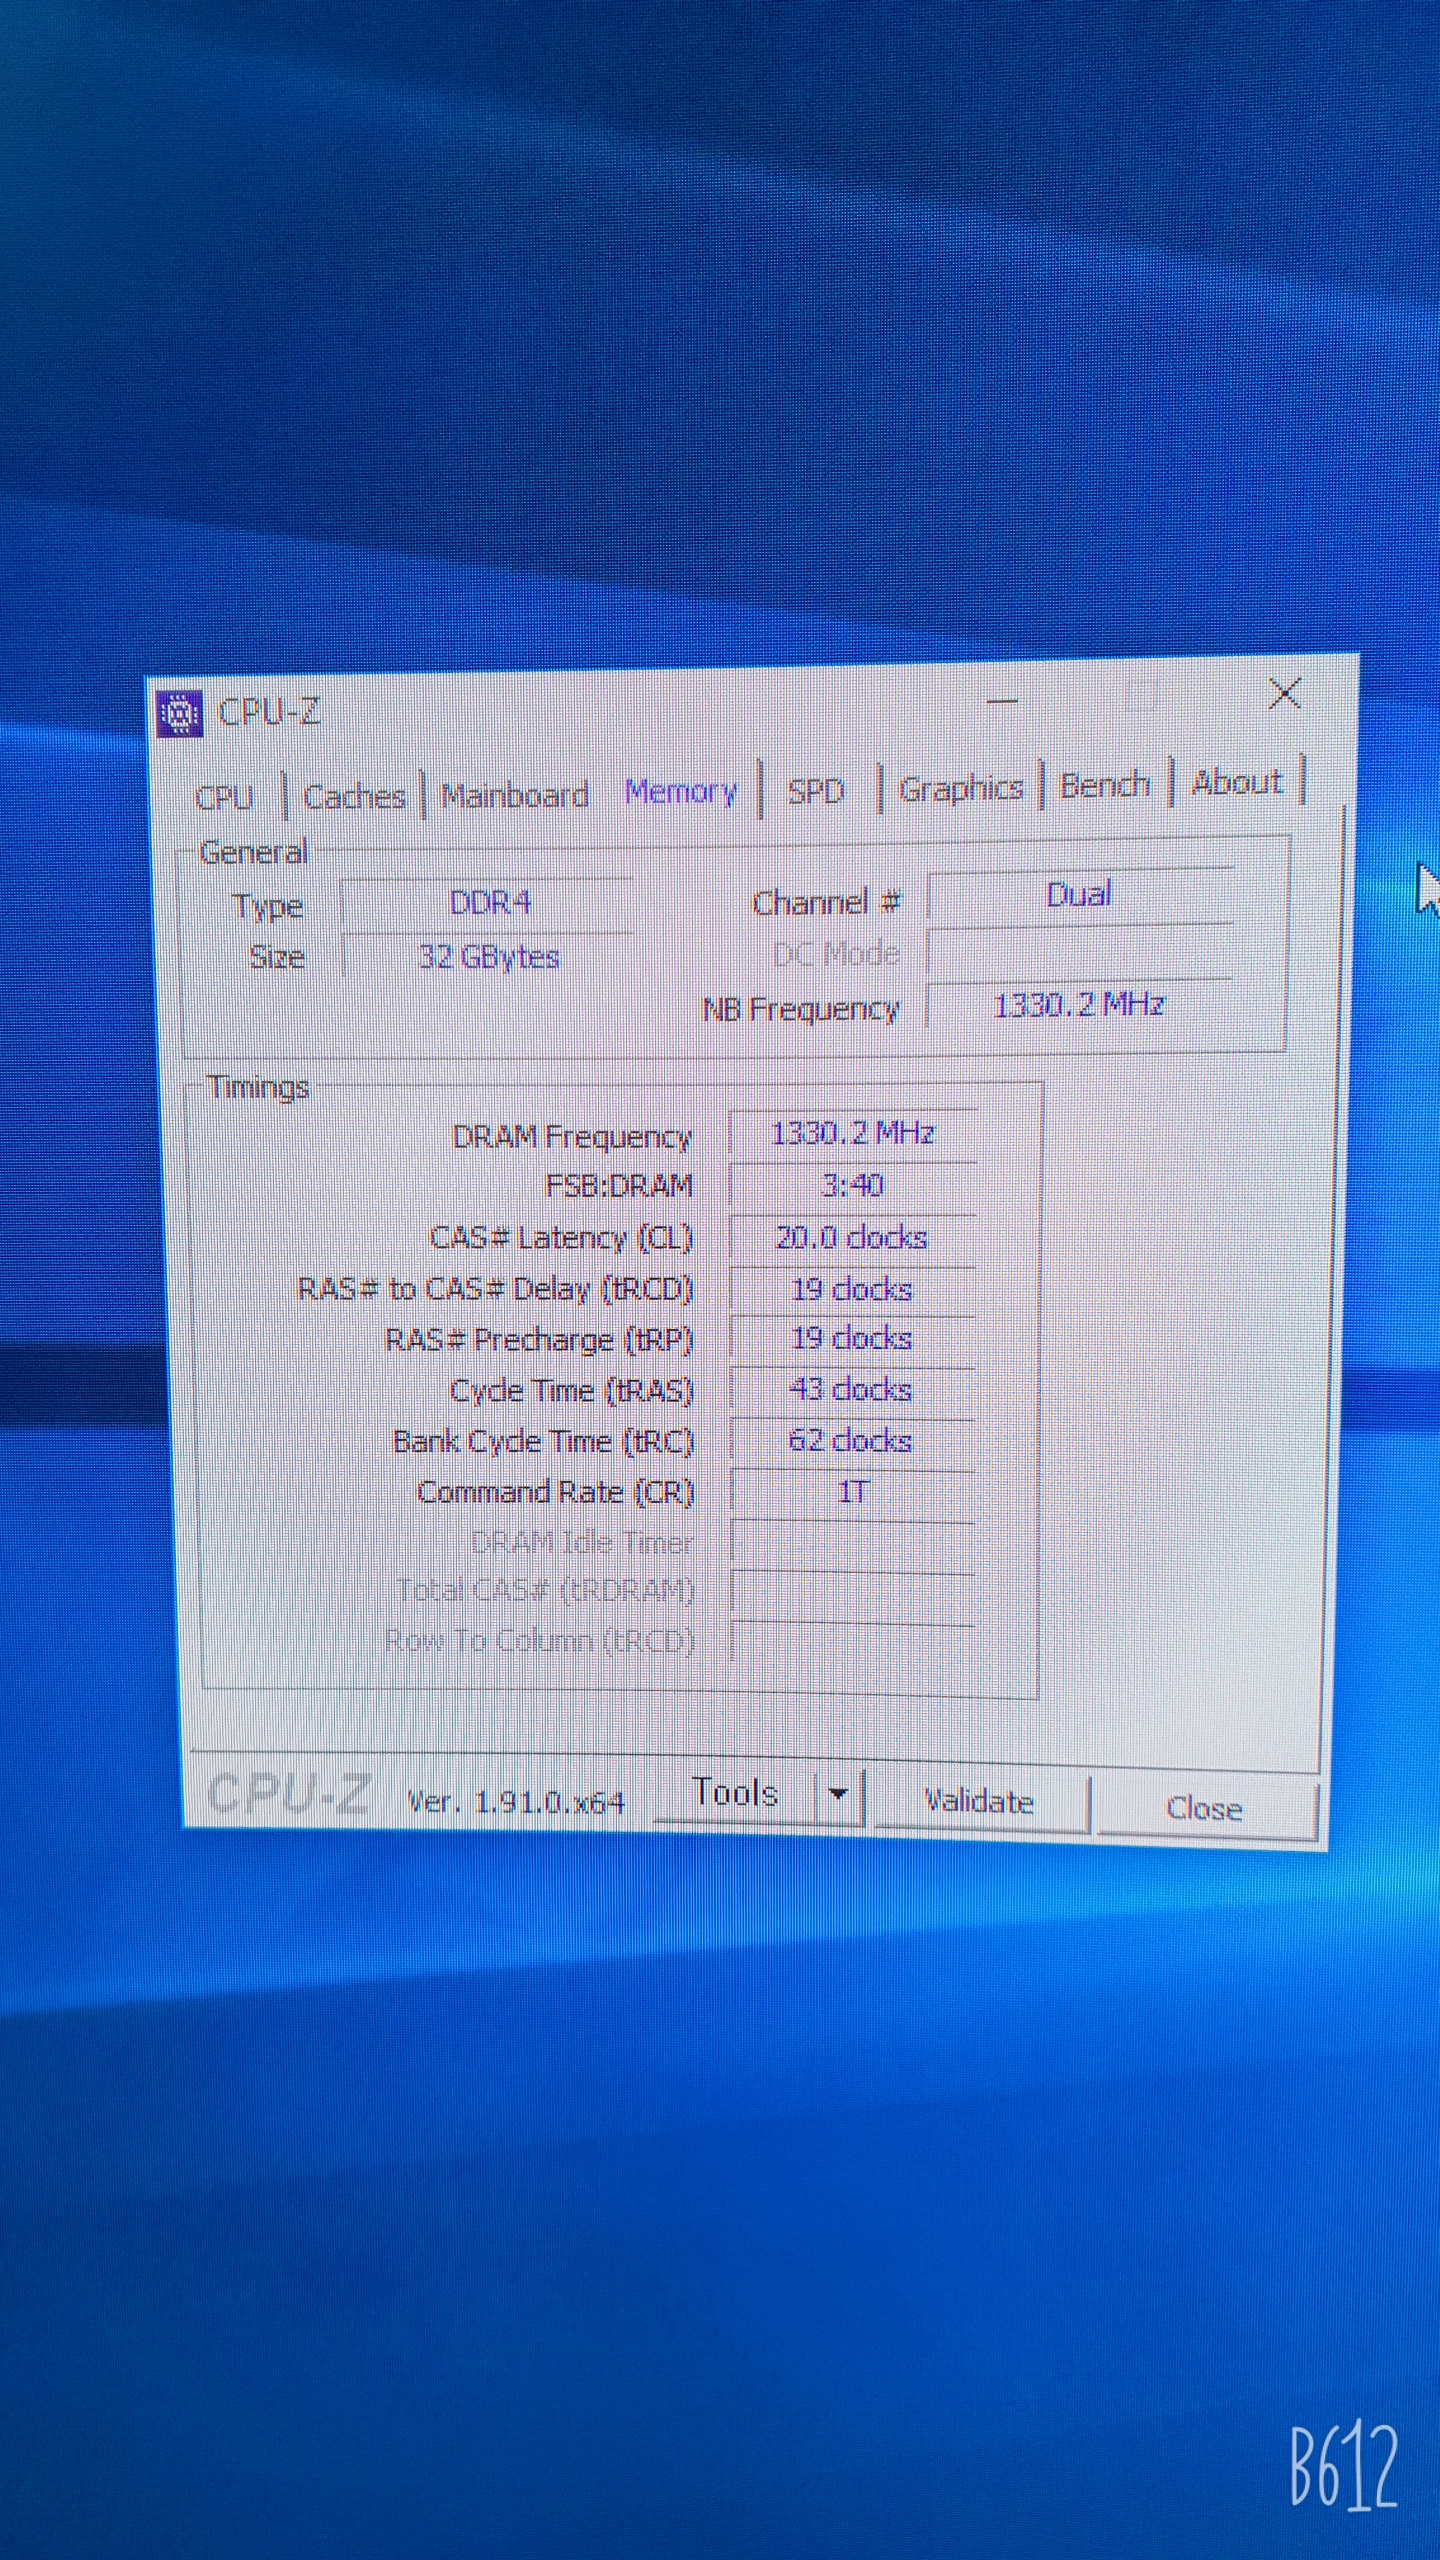Close the CPU-Z window with X

(1284, 692)
